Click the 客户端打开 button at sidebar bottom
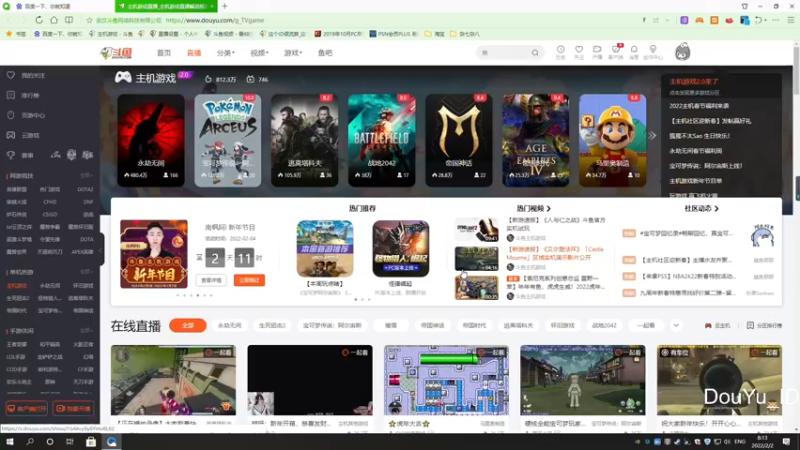The image size is (800, 450). coord(27,408)
